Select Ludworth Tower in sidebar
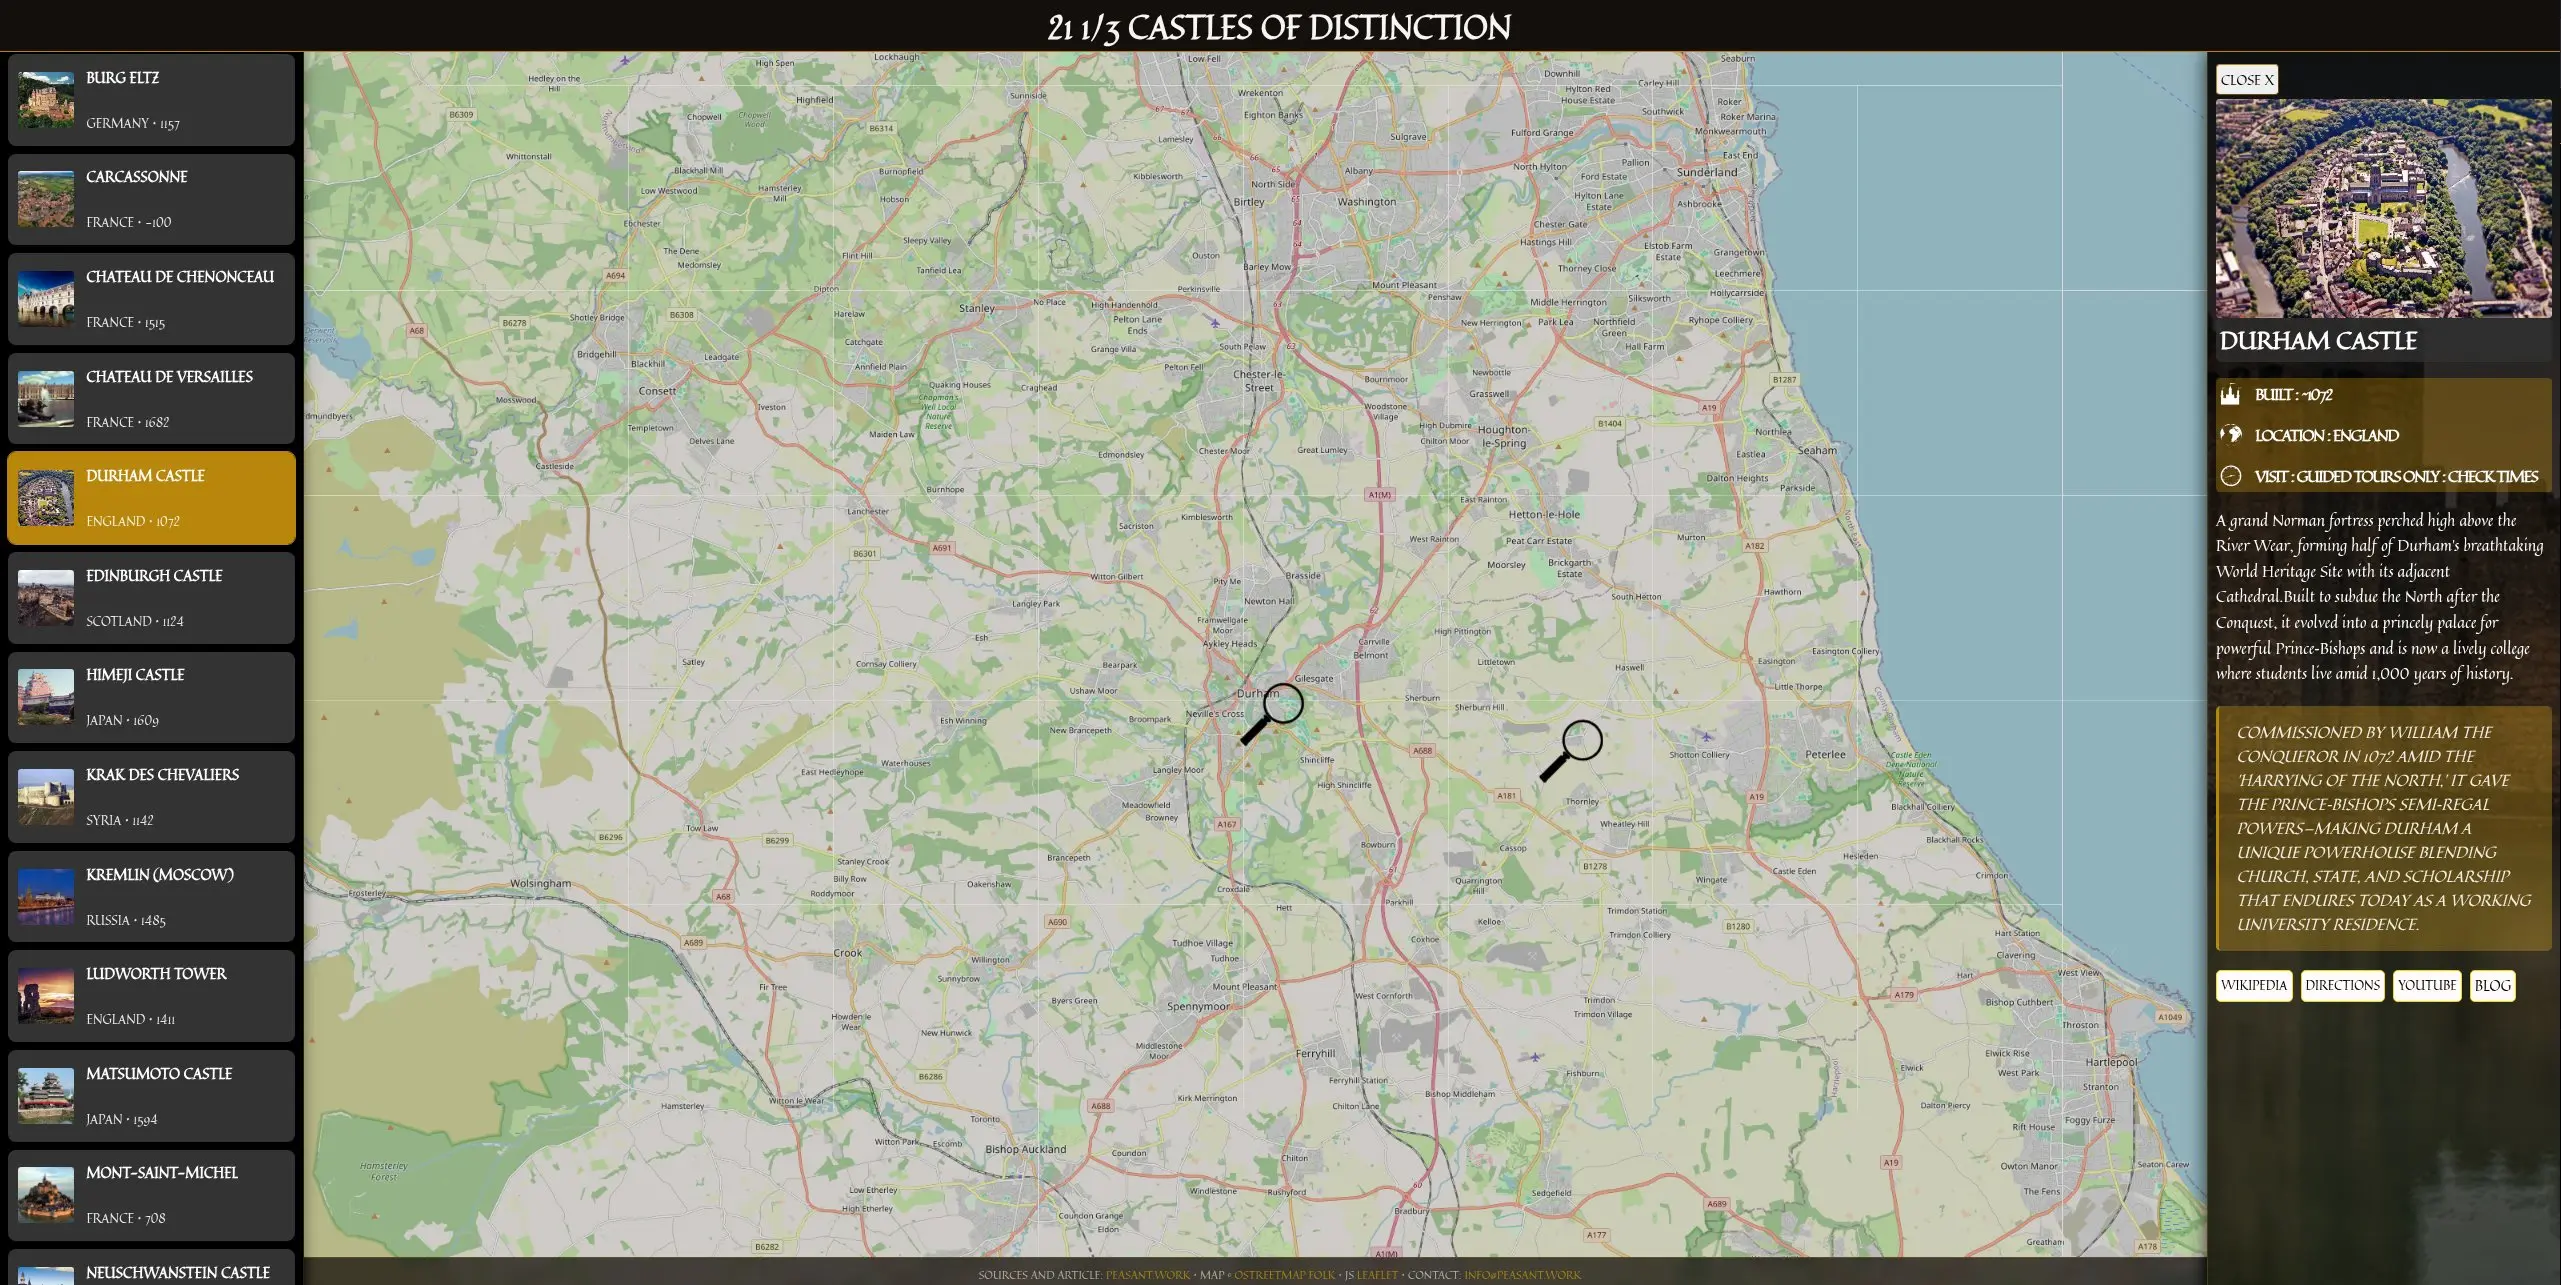Screen dimensions: 2561x1285 pos(152,996)
